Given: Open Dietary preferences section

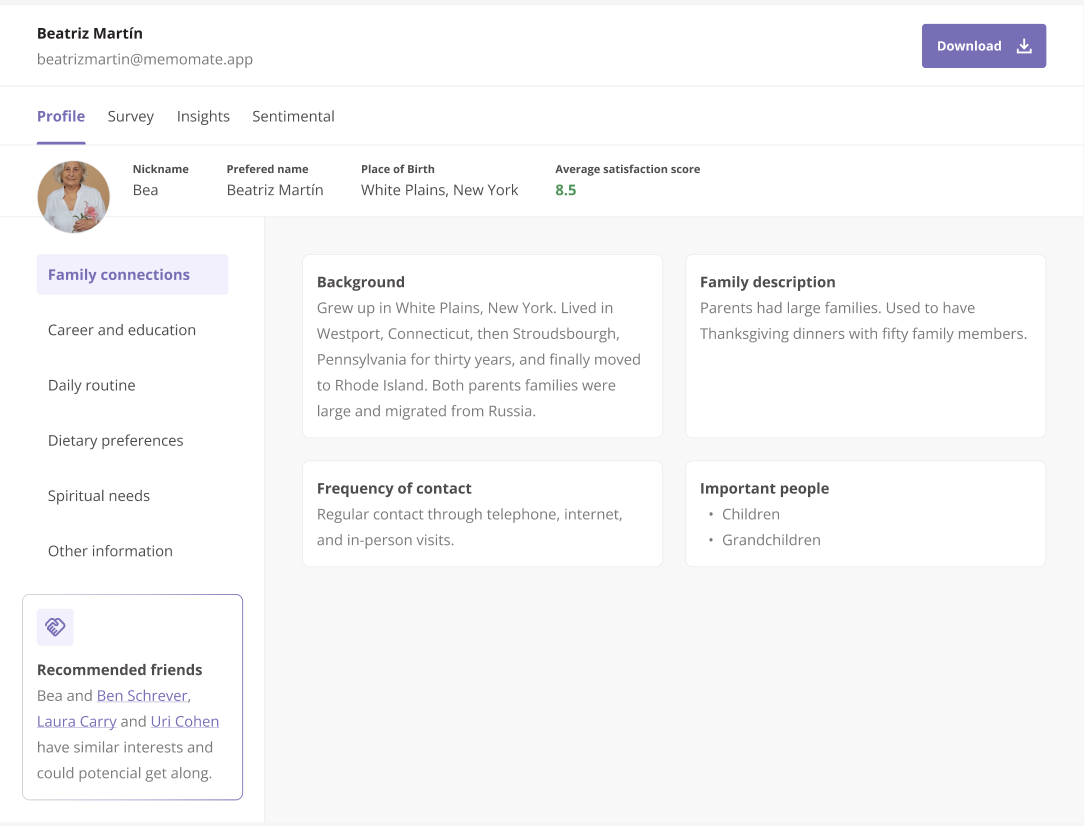Looking at the screenshot, I should 116,440.
